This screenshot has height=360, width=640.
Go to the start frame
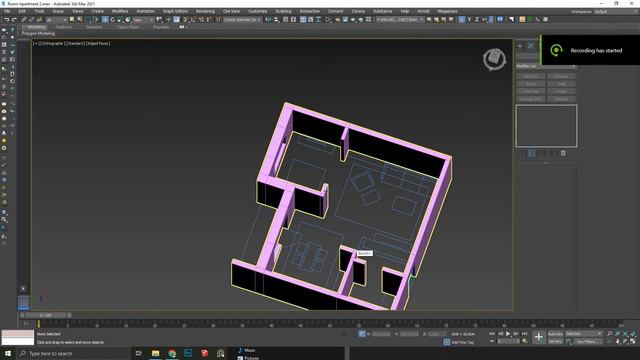pyautogui.click(x=491, y=333)
